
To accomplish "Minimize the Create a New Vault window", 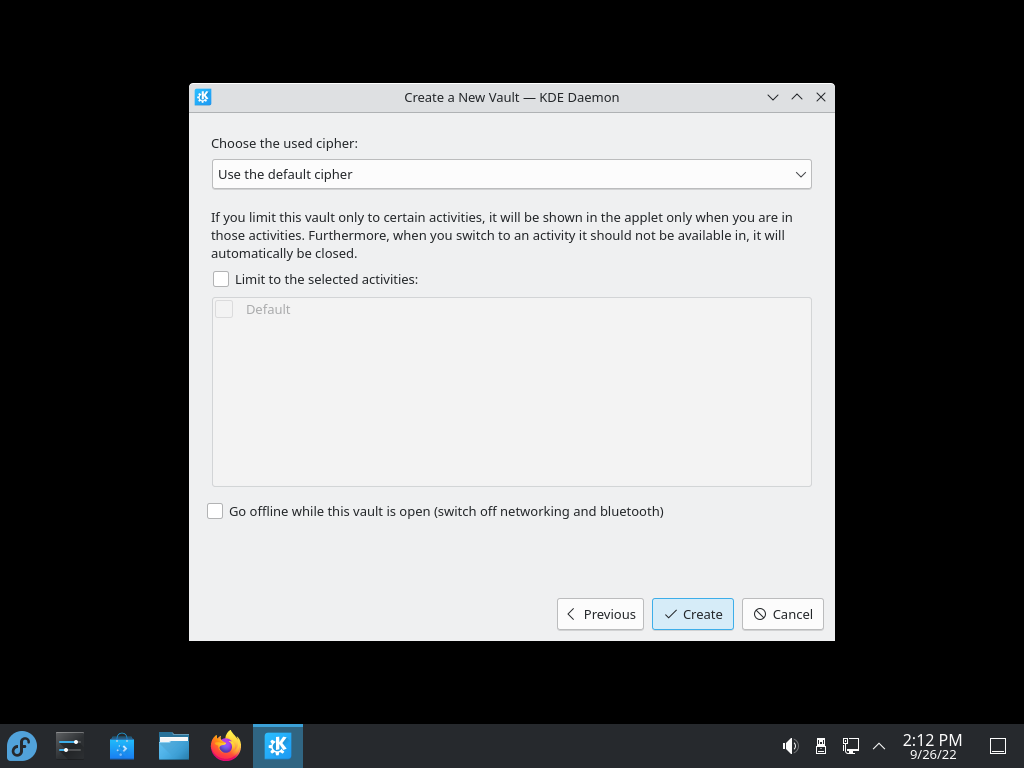I will pyautogui.click(x=773, y=97).
